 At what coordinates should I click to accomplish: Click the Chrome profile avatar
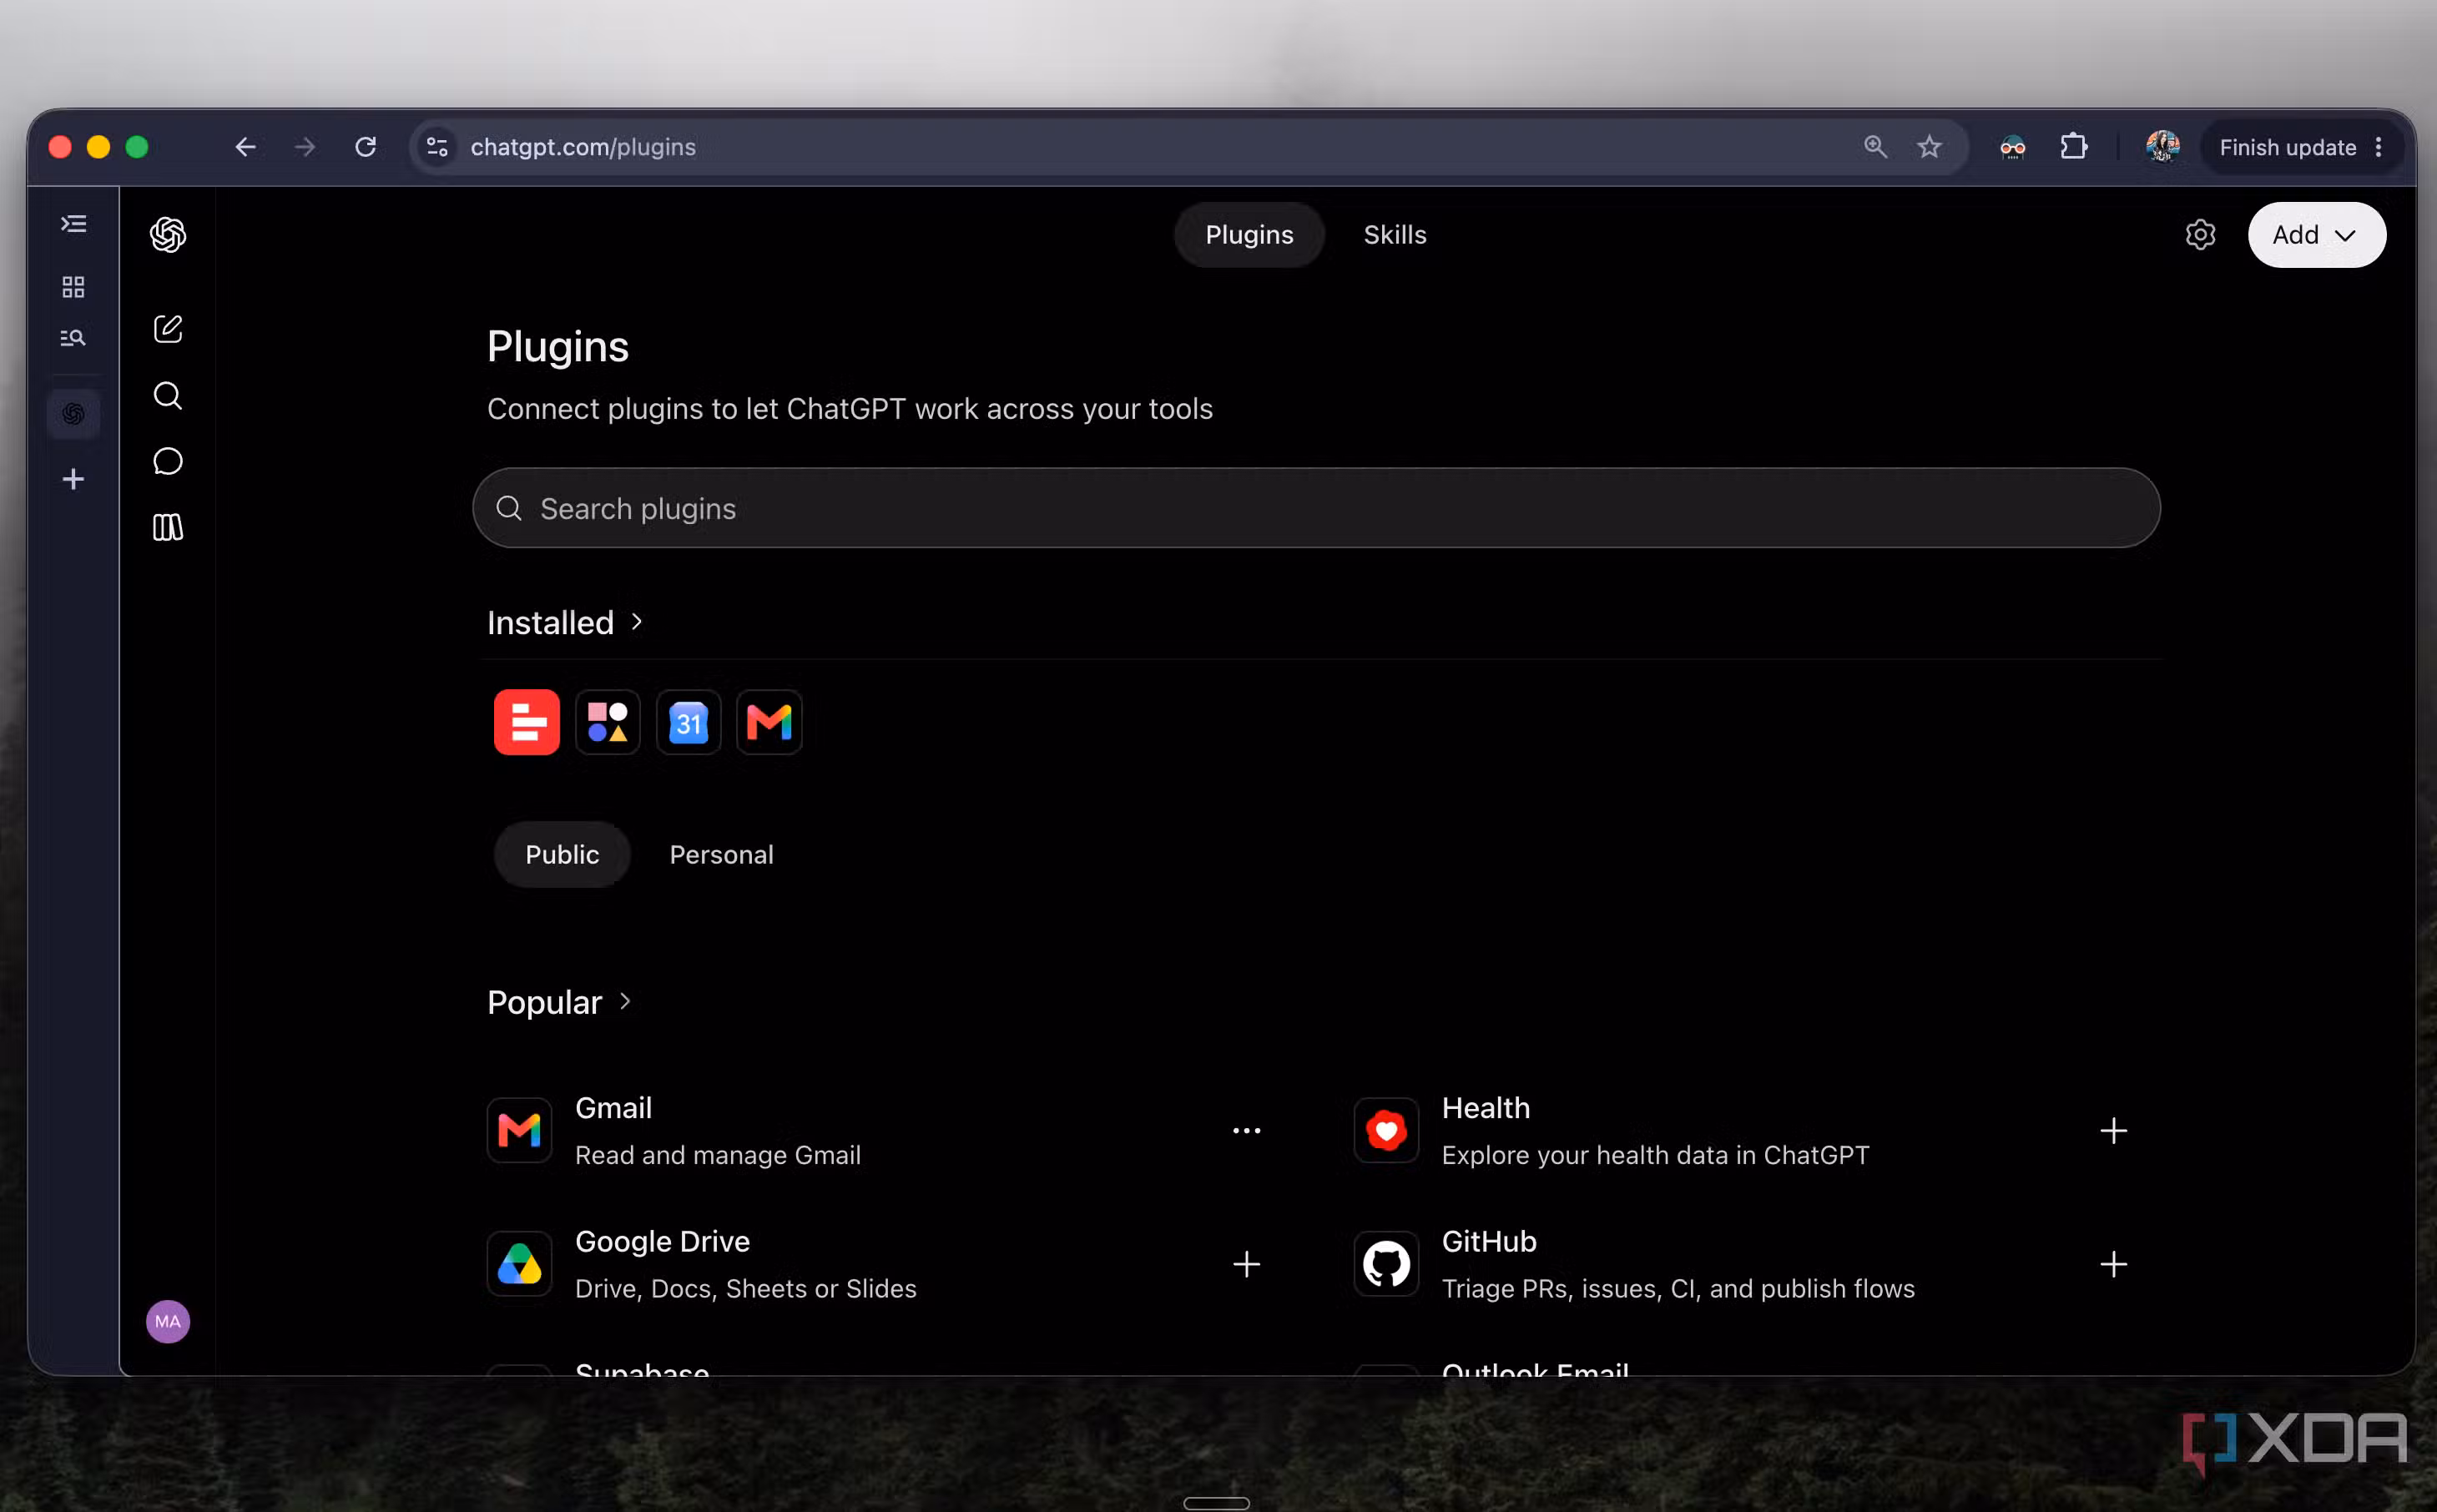[2162, 147]
